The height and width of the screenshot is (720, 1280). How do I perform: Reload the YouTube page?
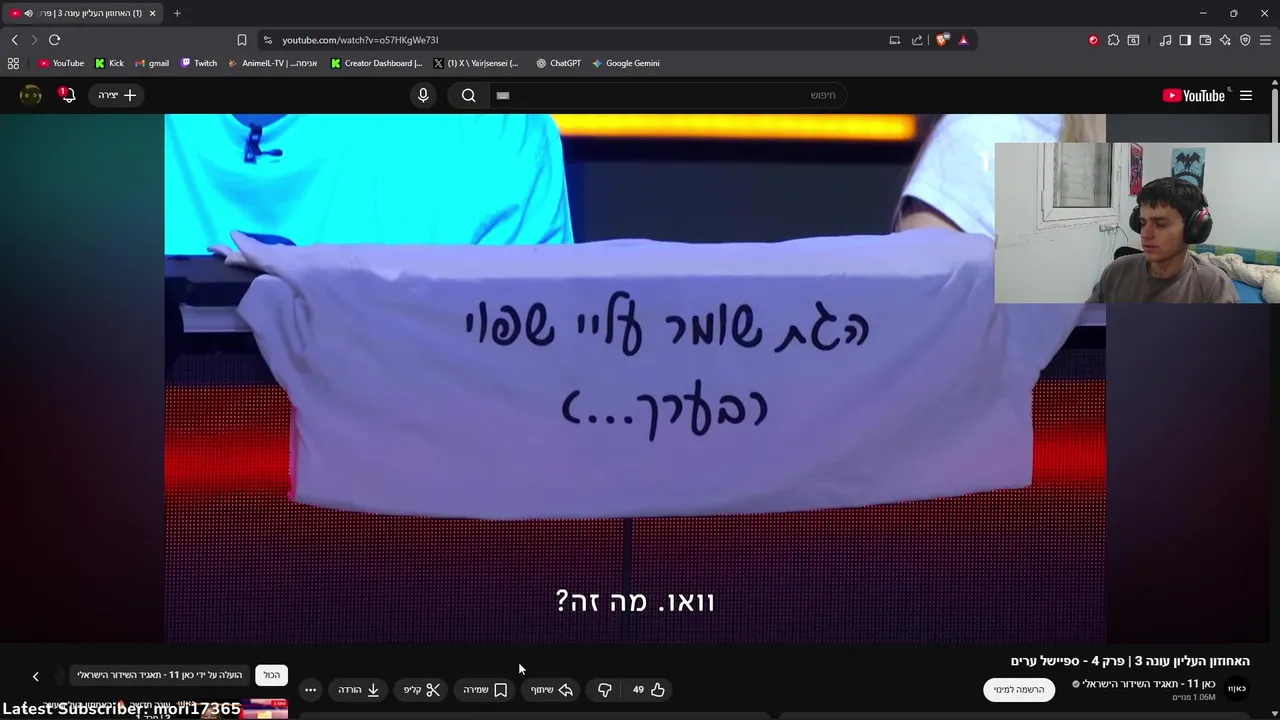point(54,40)
